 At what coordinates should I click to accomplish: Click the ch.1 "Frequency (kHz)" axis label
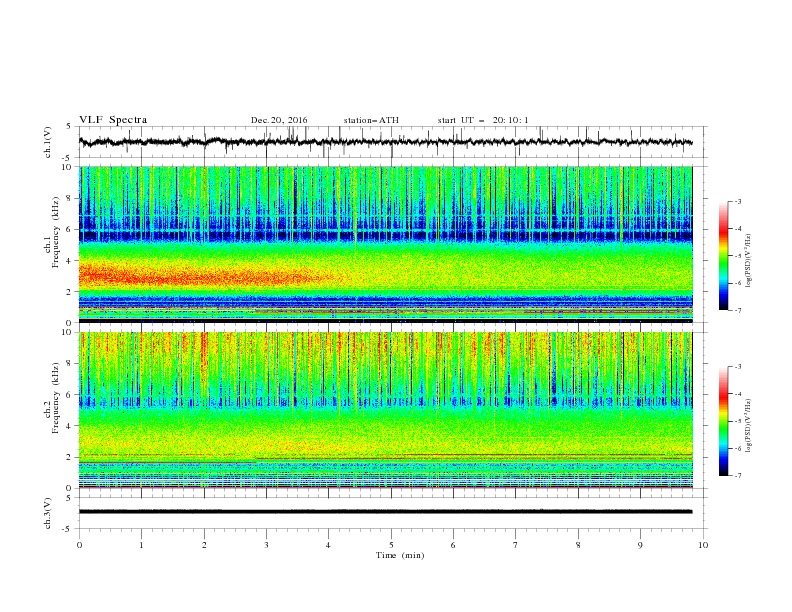pos(56,232)
